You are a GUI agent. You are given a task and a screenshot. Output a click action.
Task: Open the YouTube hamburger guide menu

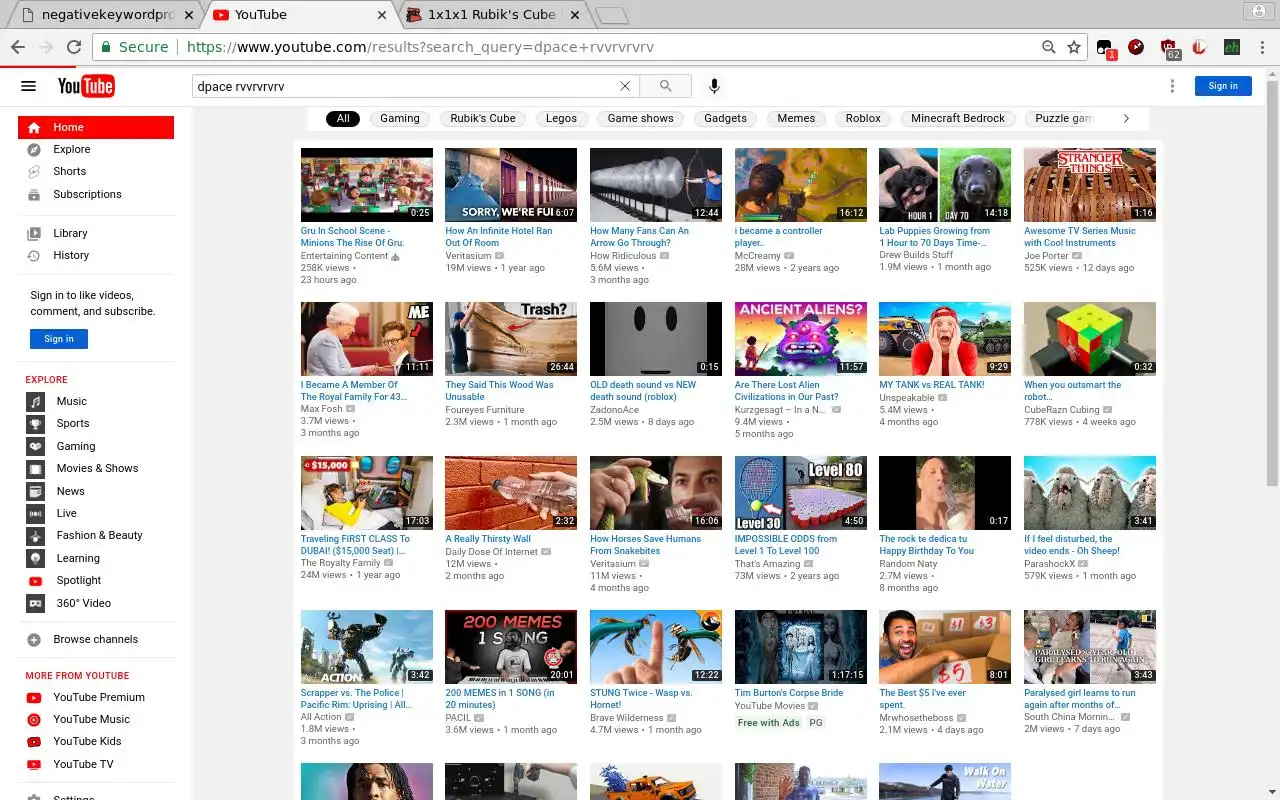click(x=28, y=86)
